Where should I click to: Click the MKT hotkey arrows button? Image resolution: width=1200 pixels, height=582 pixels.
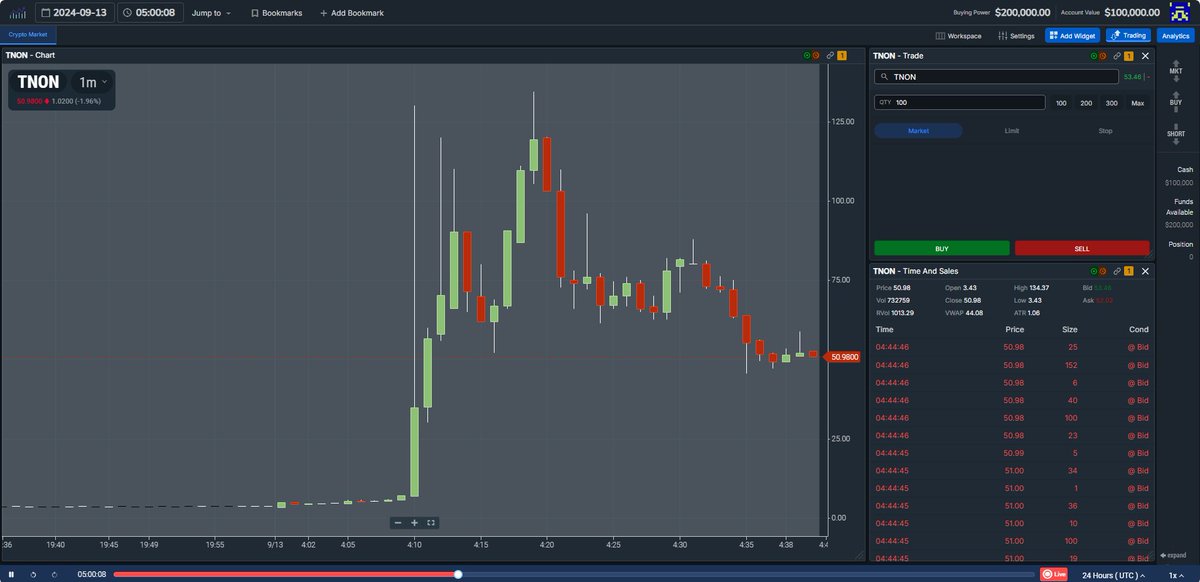click(x=1176, y=70)
